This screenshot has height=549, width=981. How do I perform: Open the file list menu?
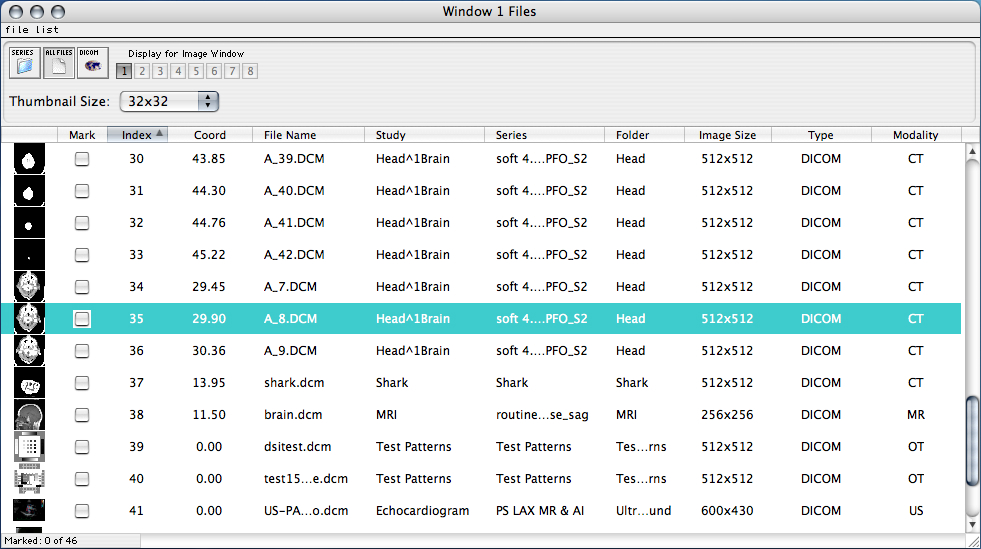tap(32, 30)
